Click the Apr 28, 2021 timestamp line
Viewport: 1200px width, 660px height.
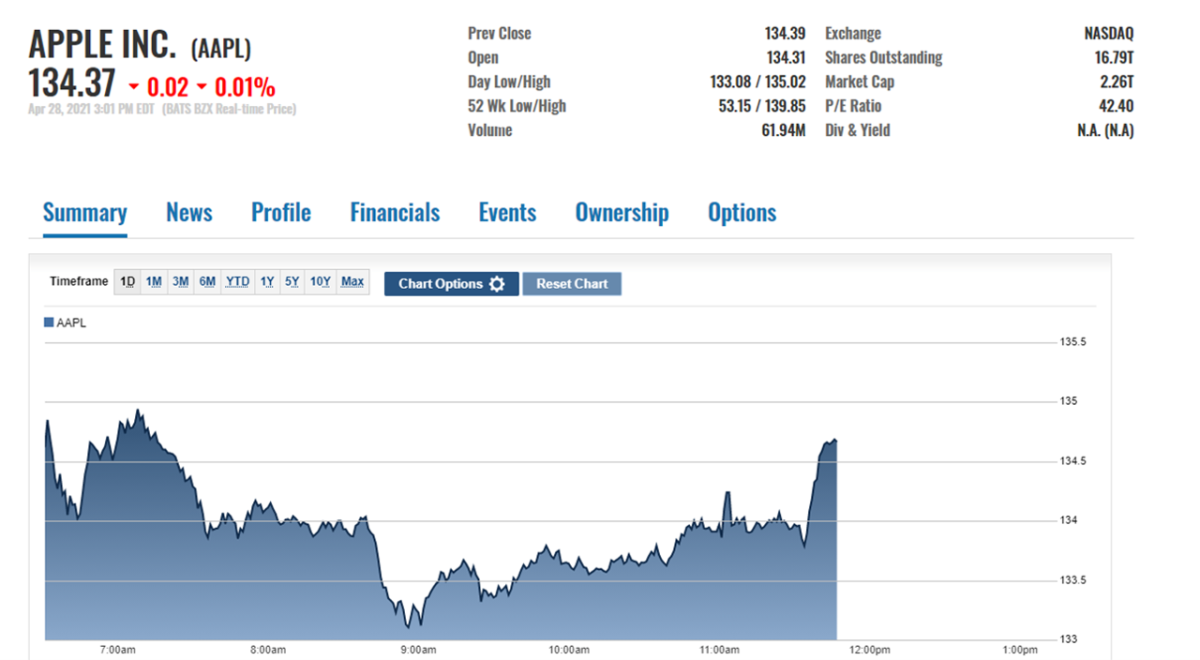pos(162,109)
